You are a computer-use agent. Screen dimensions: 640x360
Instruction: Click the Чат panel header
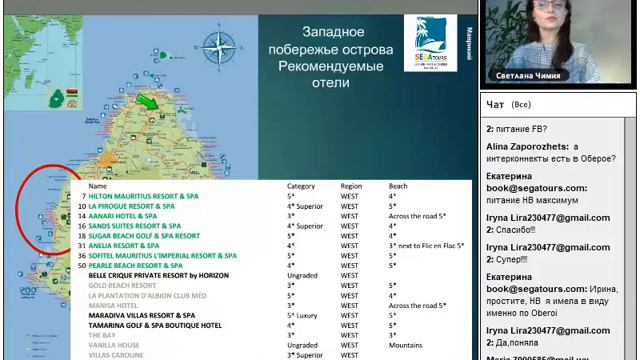[x=558, y=105]
